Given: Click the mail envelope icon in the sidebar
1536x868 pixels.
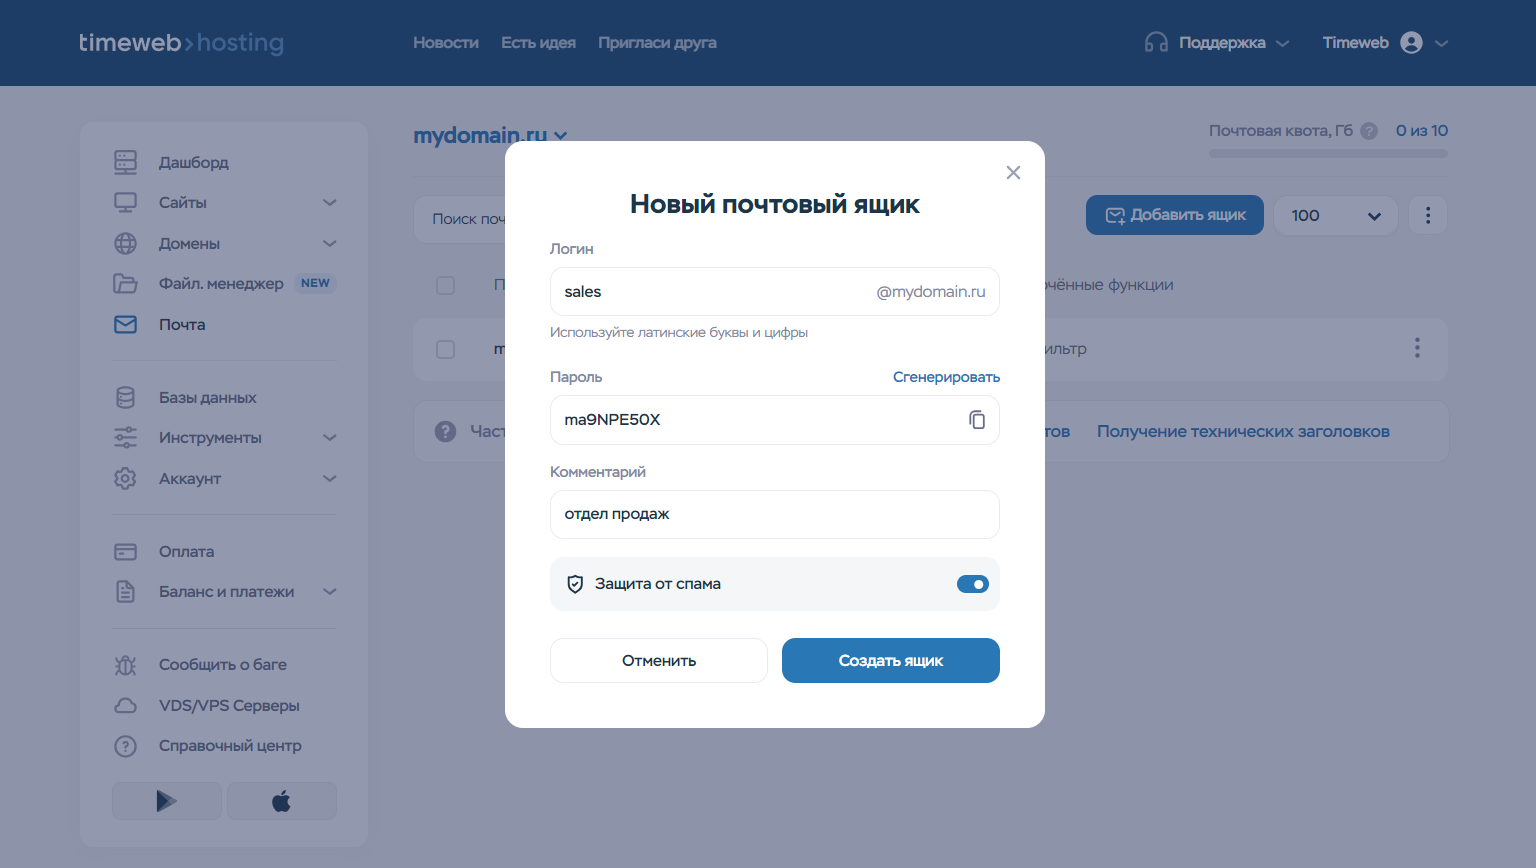Looking at the screenshot, I should (x=125, y=325).
